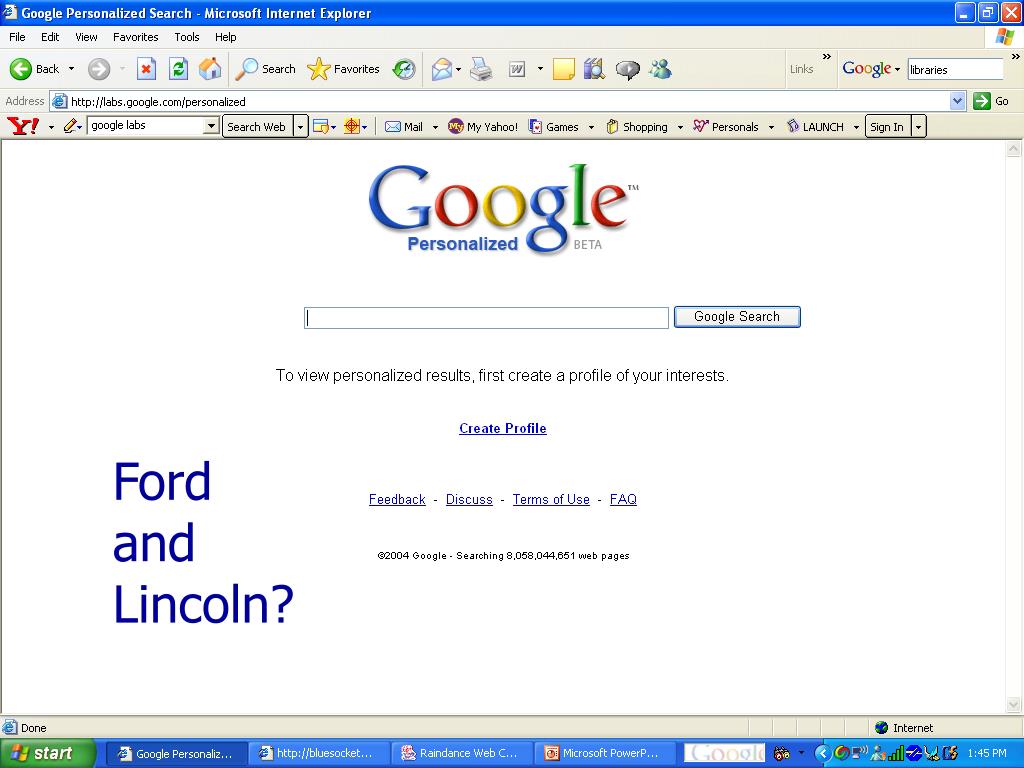The width and height of the screenshot is (1024, 768).
Task: Open the Research books icon
Action: click(594, 69)
